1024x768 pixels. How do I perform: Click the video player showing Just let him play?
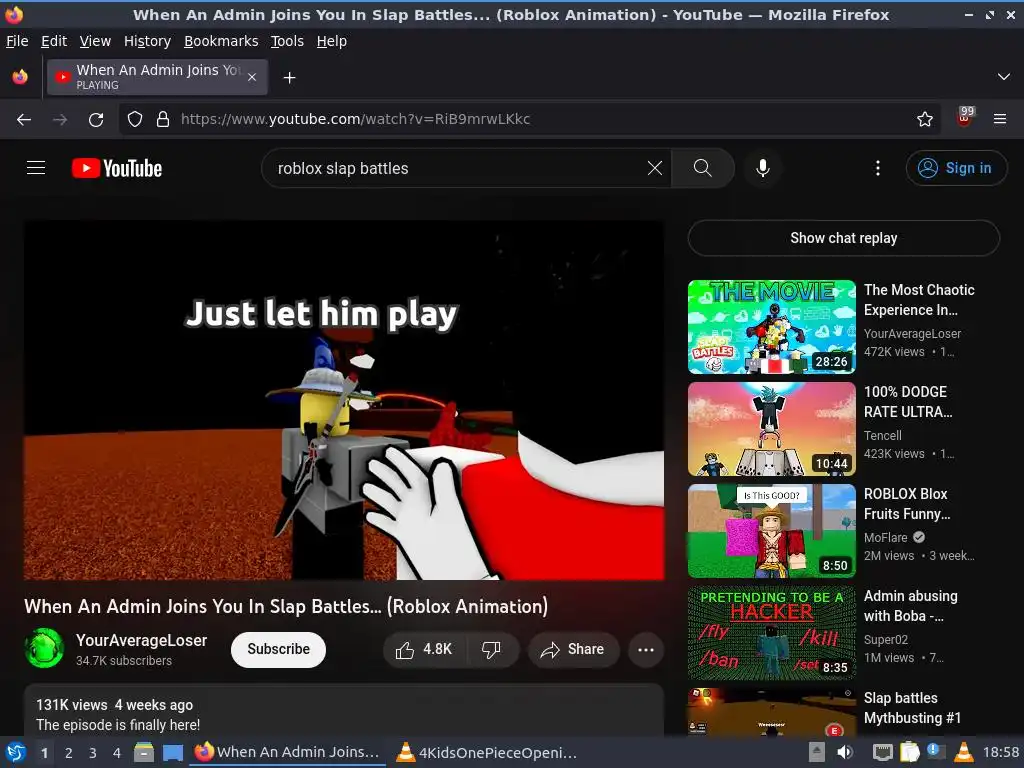[x=344, y=400]
